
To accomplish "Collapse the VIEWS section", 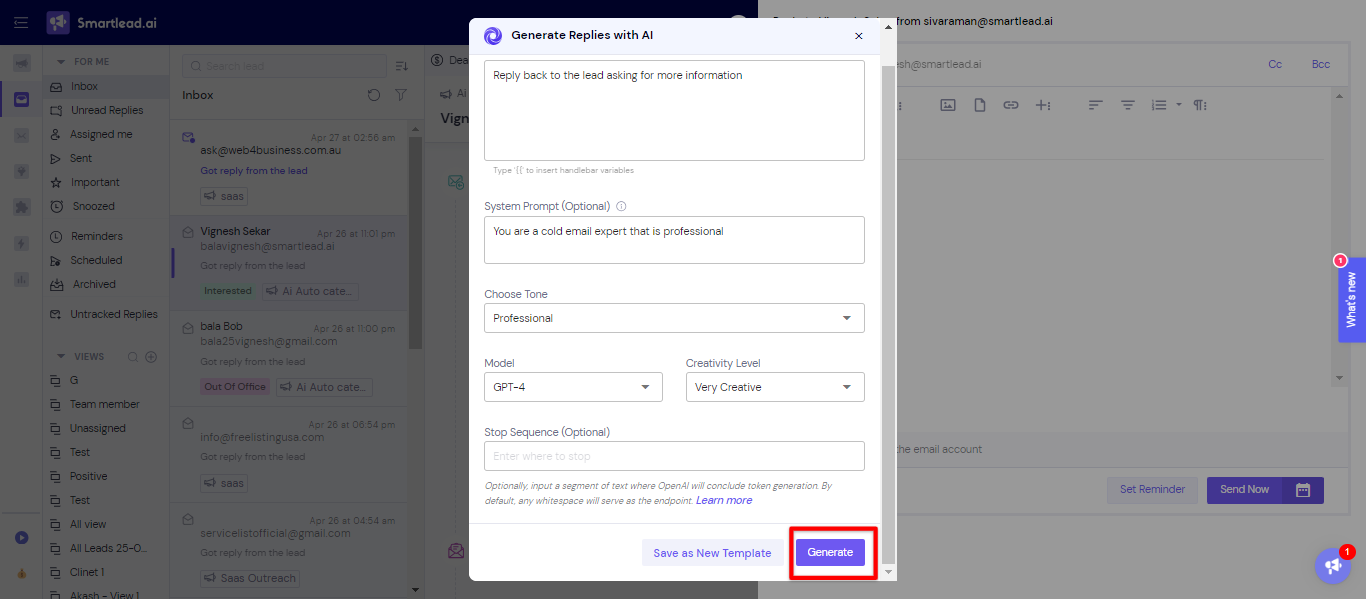I will point(61,357).
